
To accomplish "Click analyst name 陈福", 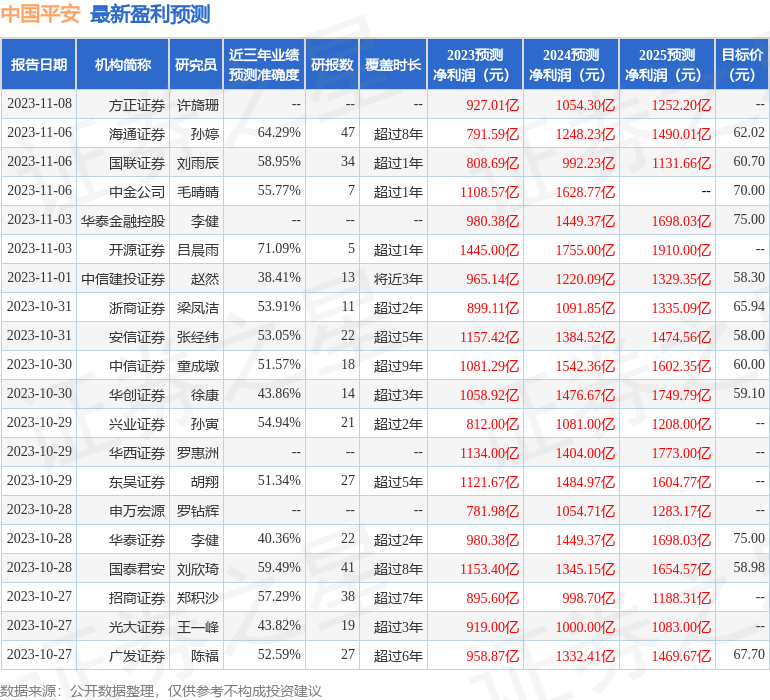I will [x=205, y=656].
